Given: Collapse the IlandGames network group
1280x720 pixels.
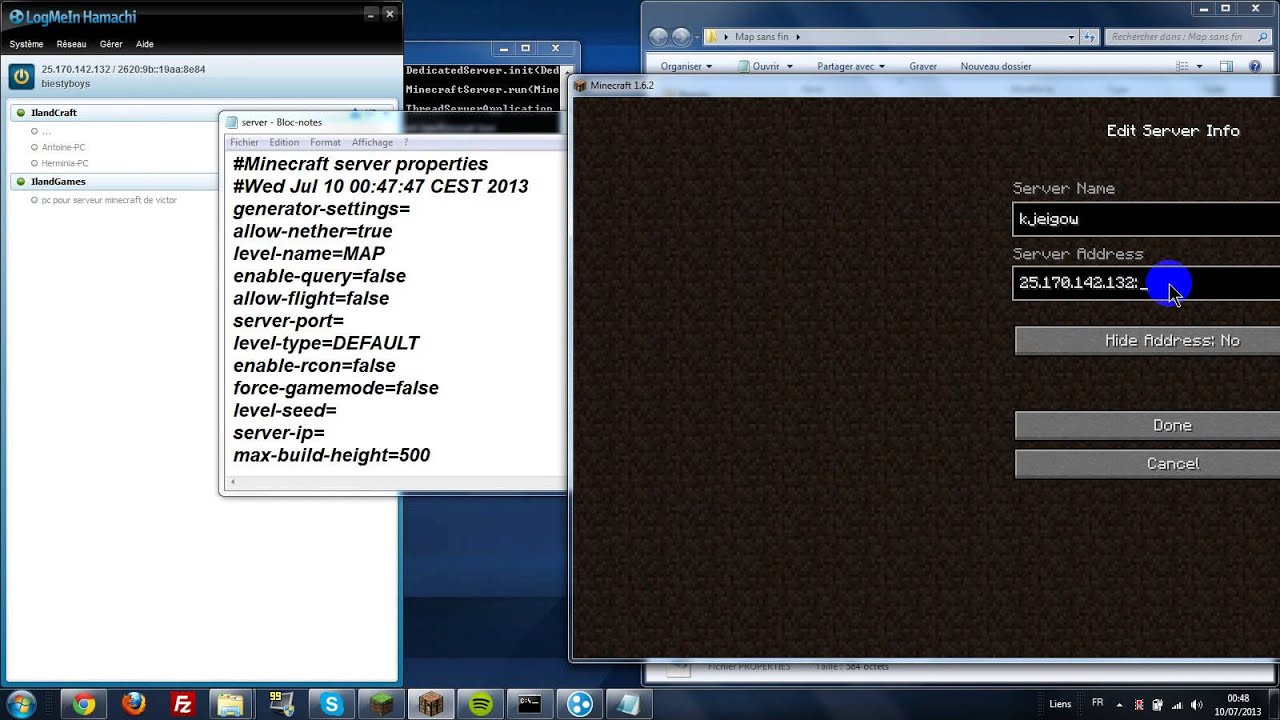Looking at the screenshot, I should click(21, 182).
